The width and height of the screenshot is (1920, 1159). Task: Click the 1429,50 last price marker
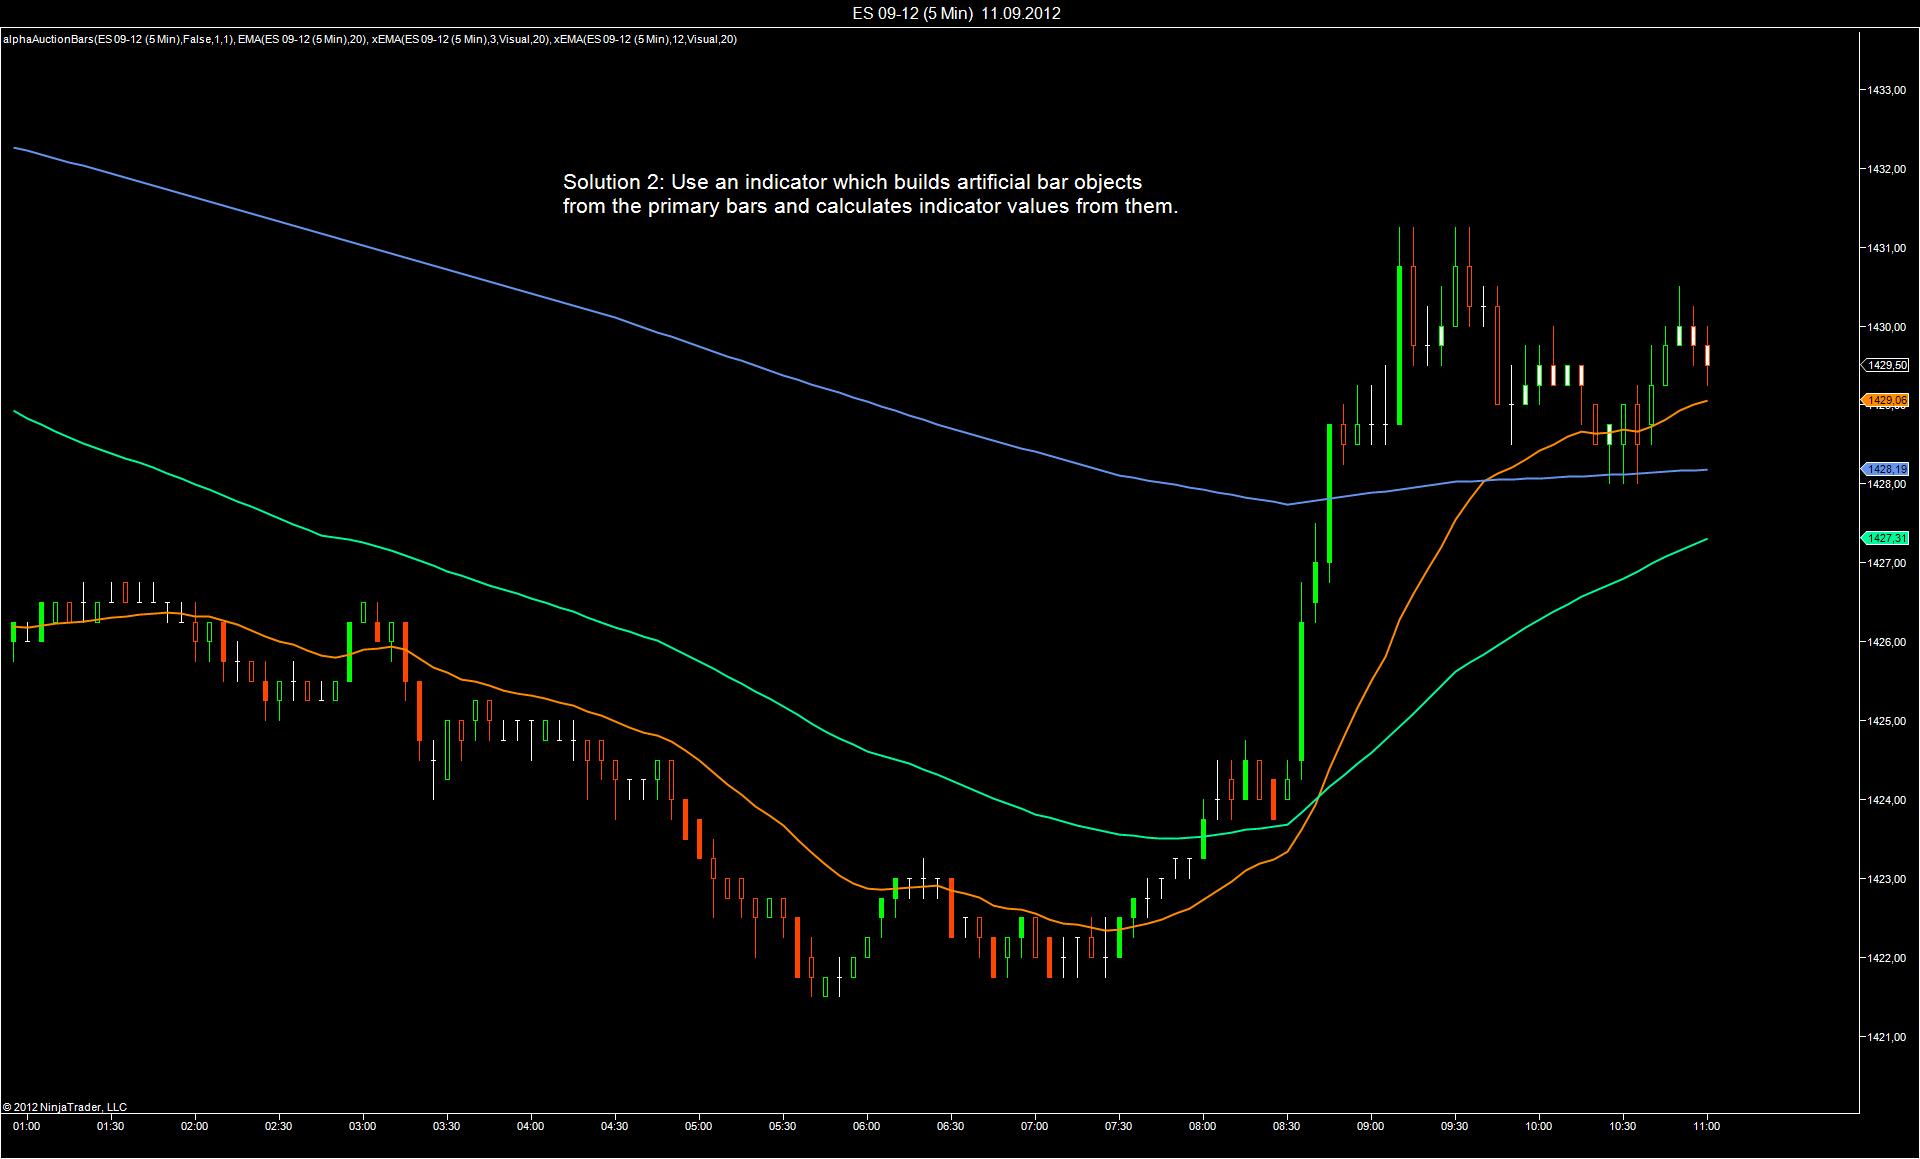[x=1886, y=365]
